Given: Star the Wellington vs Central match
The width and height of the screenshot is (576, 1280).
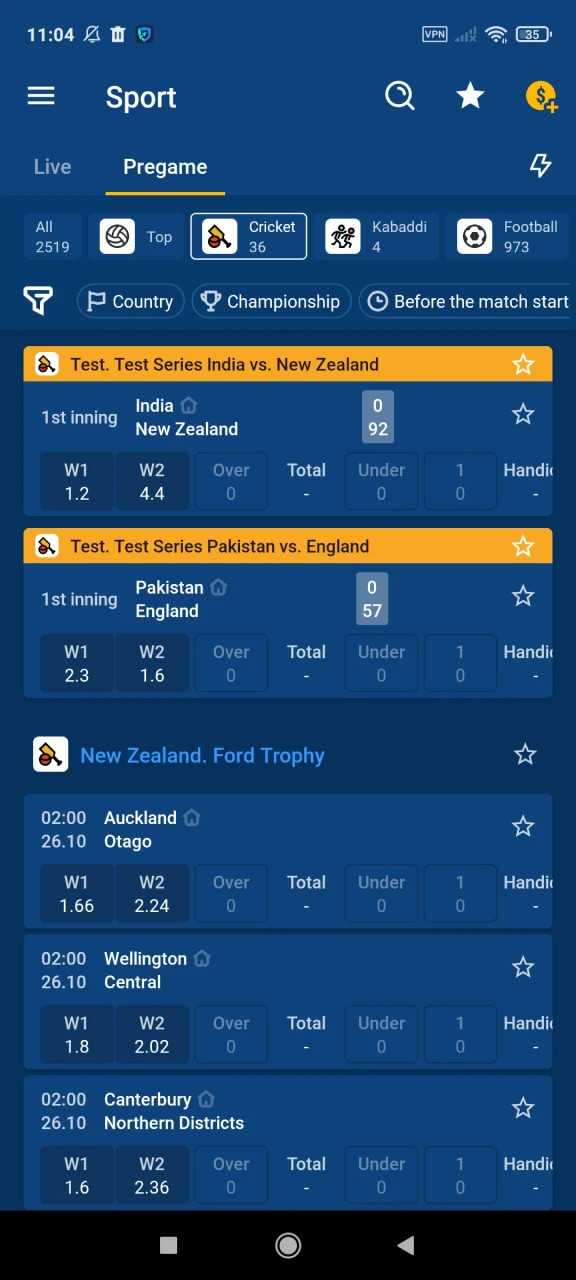Looking at the screenshot, I should coord(523,967).
